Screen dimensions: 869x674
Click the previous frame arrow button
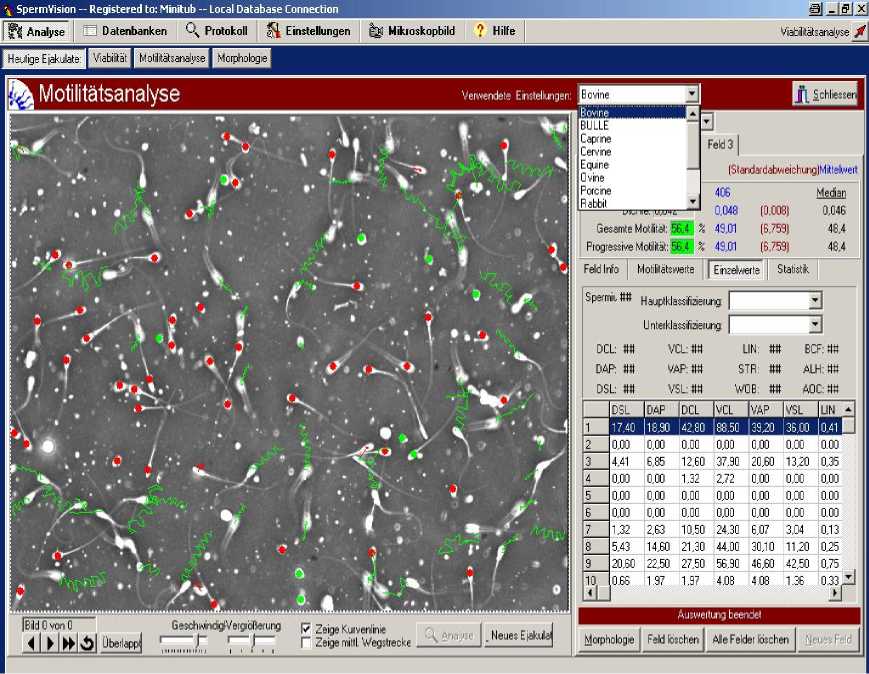30,643
